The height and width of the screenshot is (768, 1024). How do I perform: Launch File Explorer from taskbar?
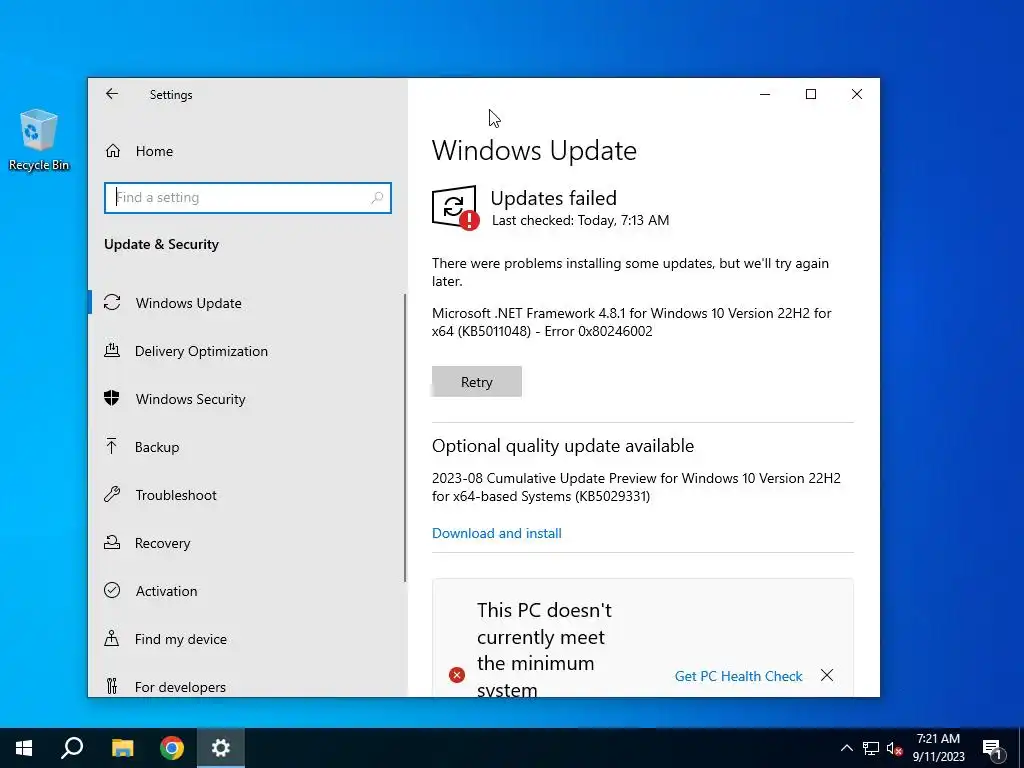(122, 748)
